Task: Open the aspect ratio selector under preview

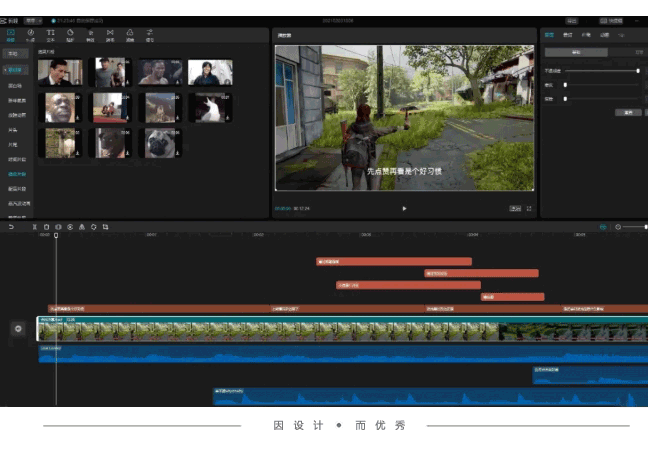Action: point(515,208)
